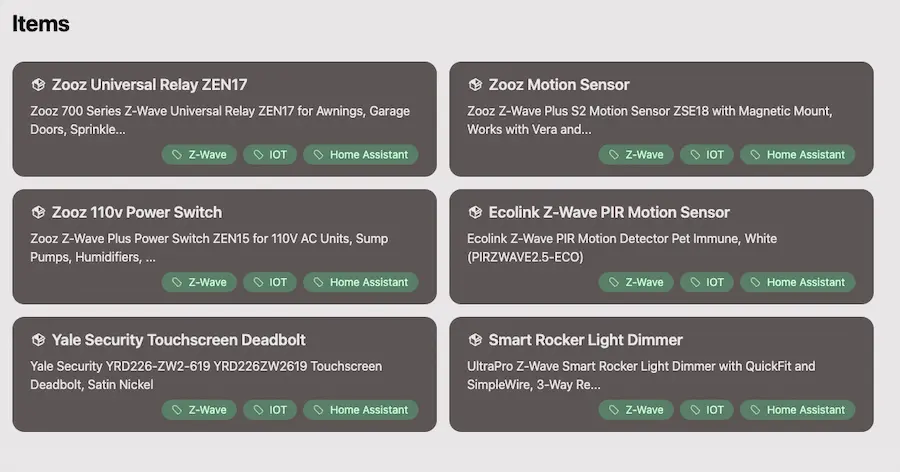Select the Z-Wave tag on Zooz Motion Sensor
Image resolution: width=900 pixels, height=472 pixels.
click(x=636, y=154)
